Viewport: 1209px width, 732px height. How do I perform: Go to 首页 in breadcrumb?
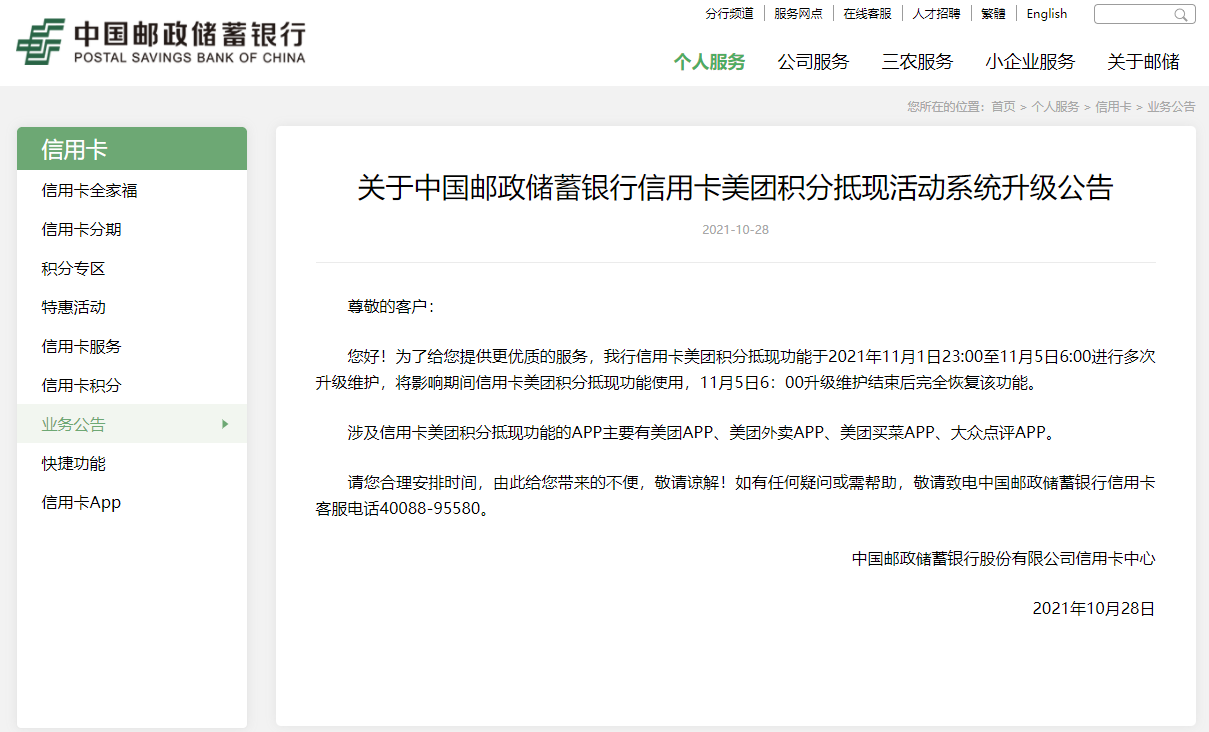[x=1003, y=106]
